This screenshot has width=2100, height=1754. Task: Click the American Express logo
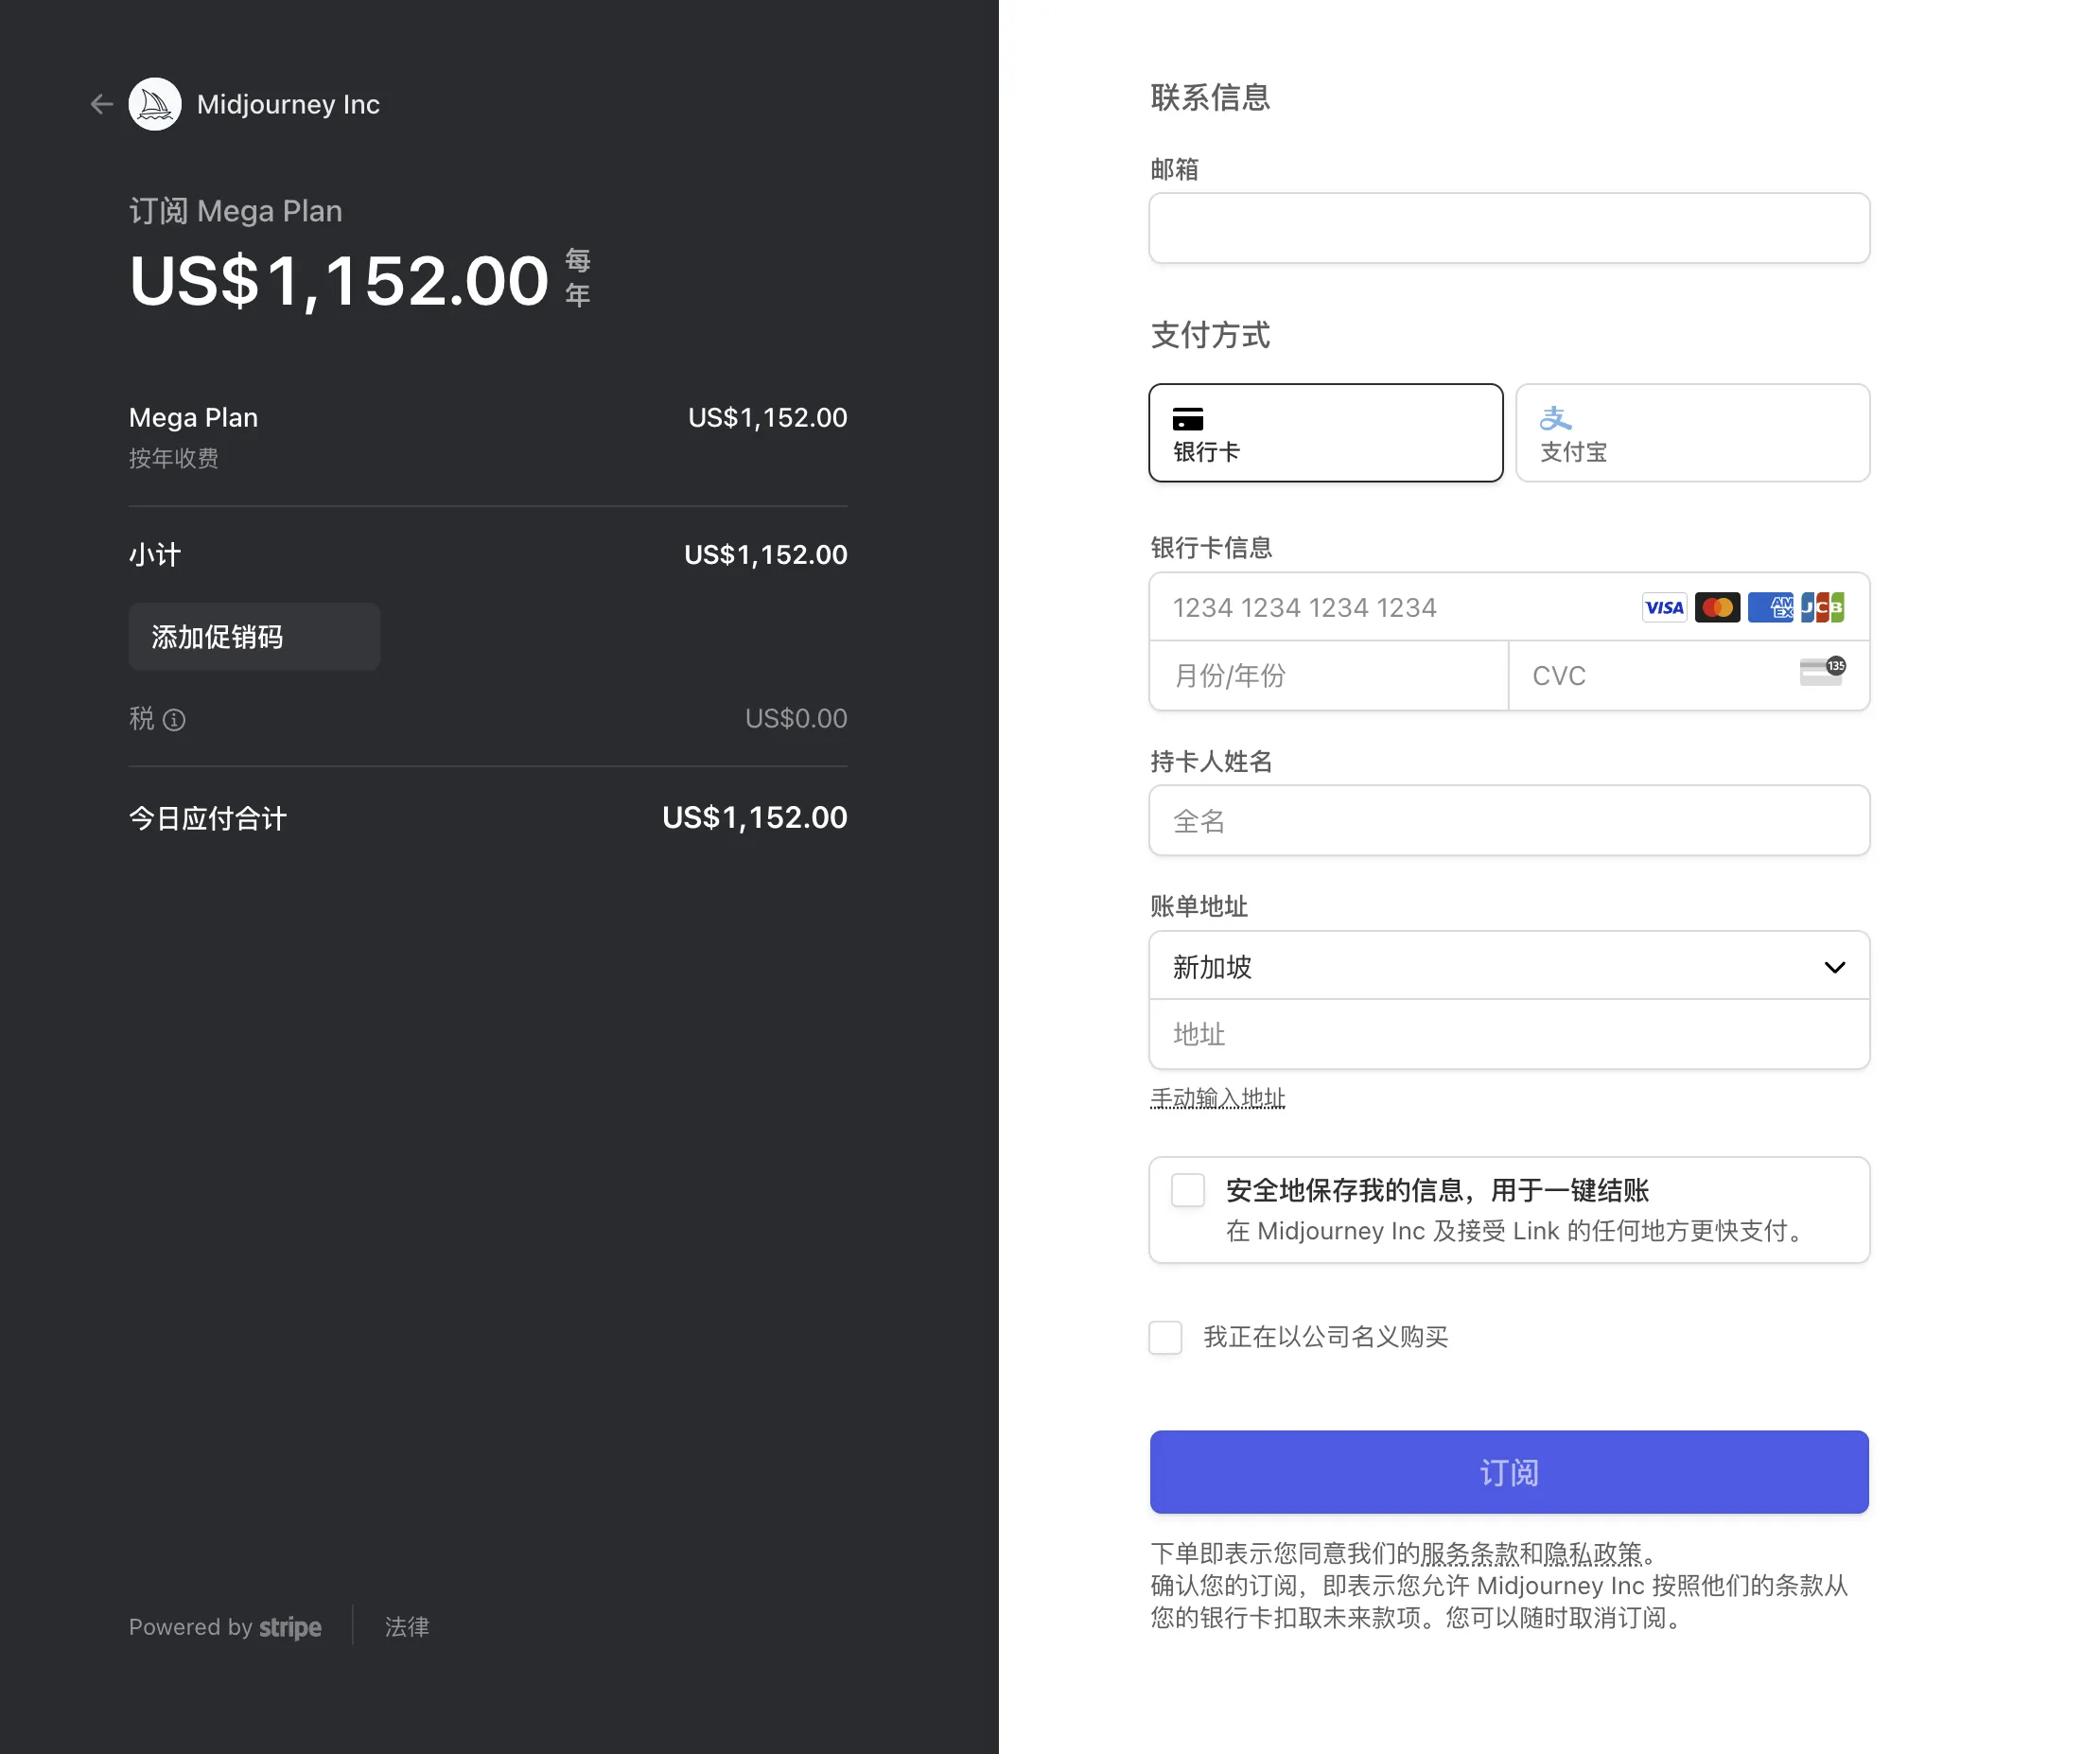point(1770,607)
